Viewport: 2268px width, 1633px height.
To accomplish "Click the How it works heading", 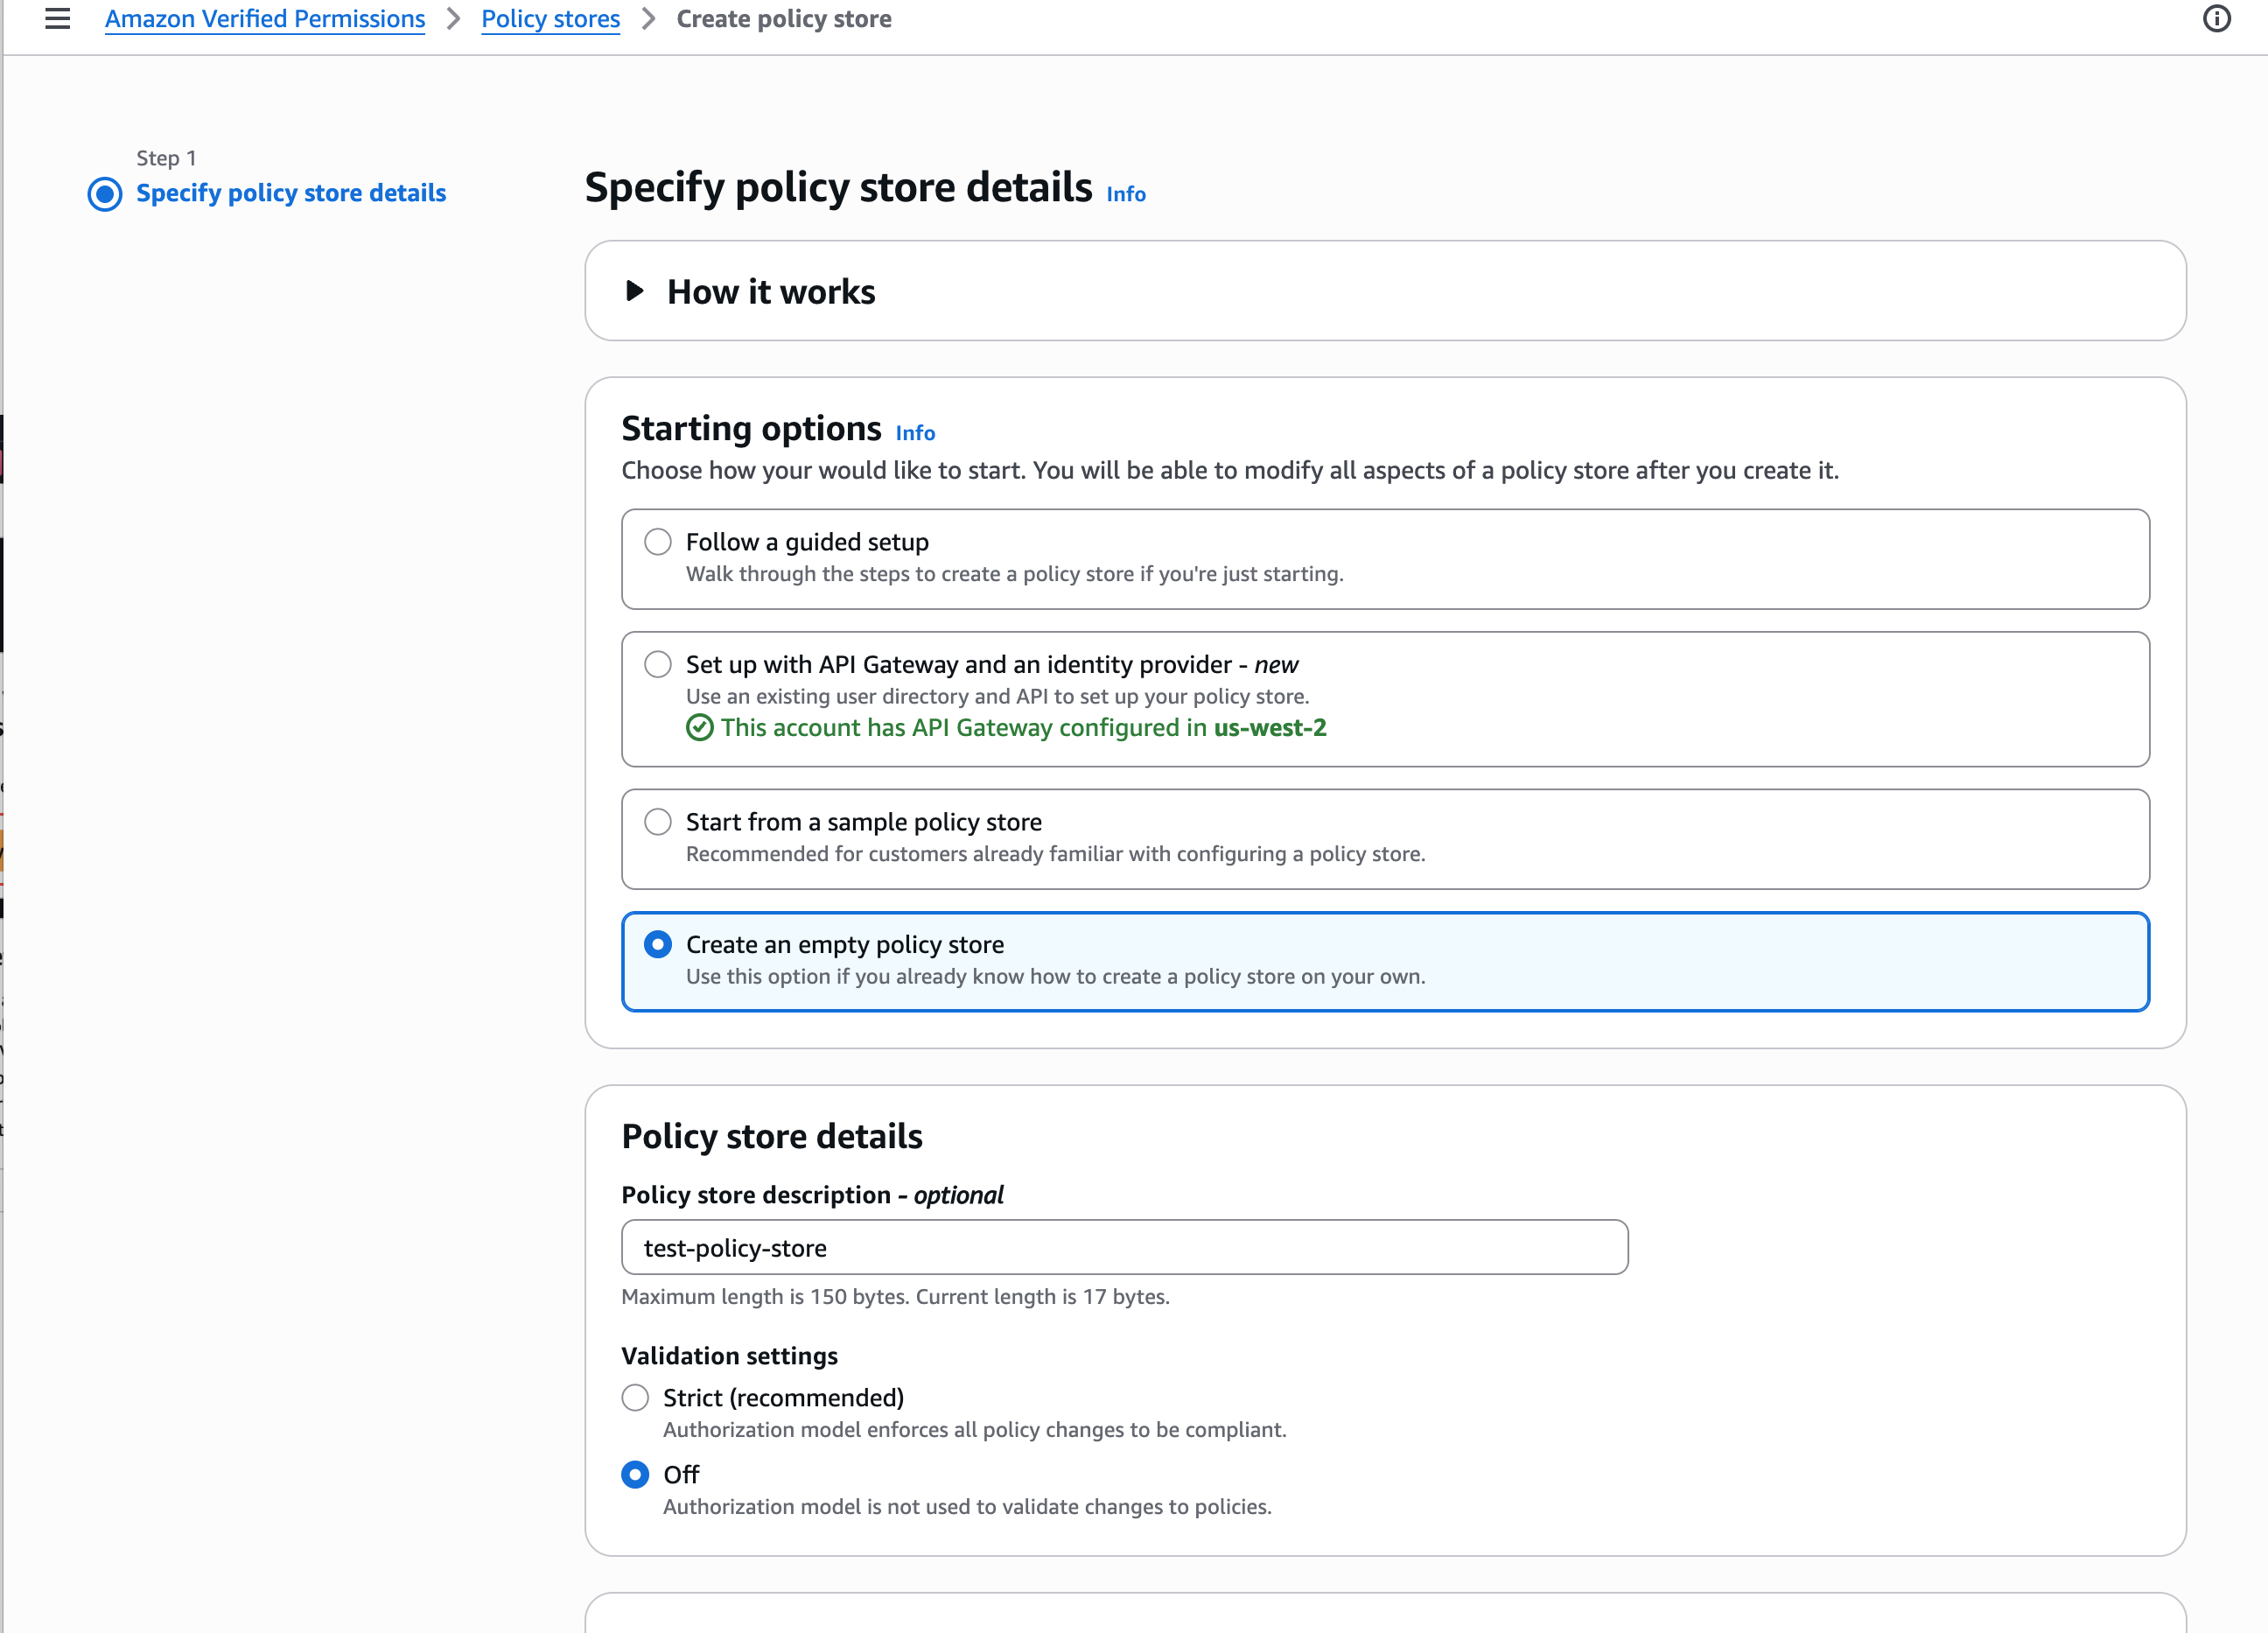I will (x=770, y=291).
